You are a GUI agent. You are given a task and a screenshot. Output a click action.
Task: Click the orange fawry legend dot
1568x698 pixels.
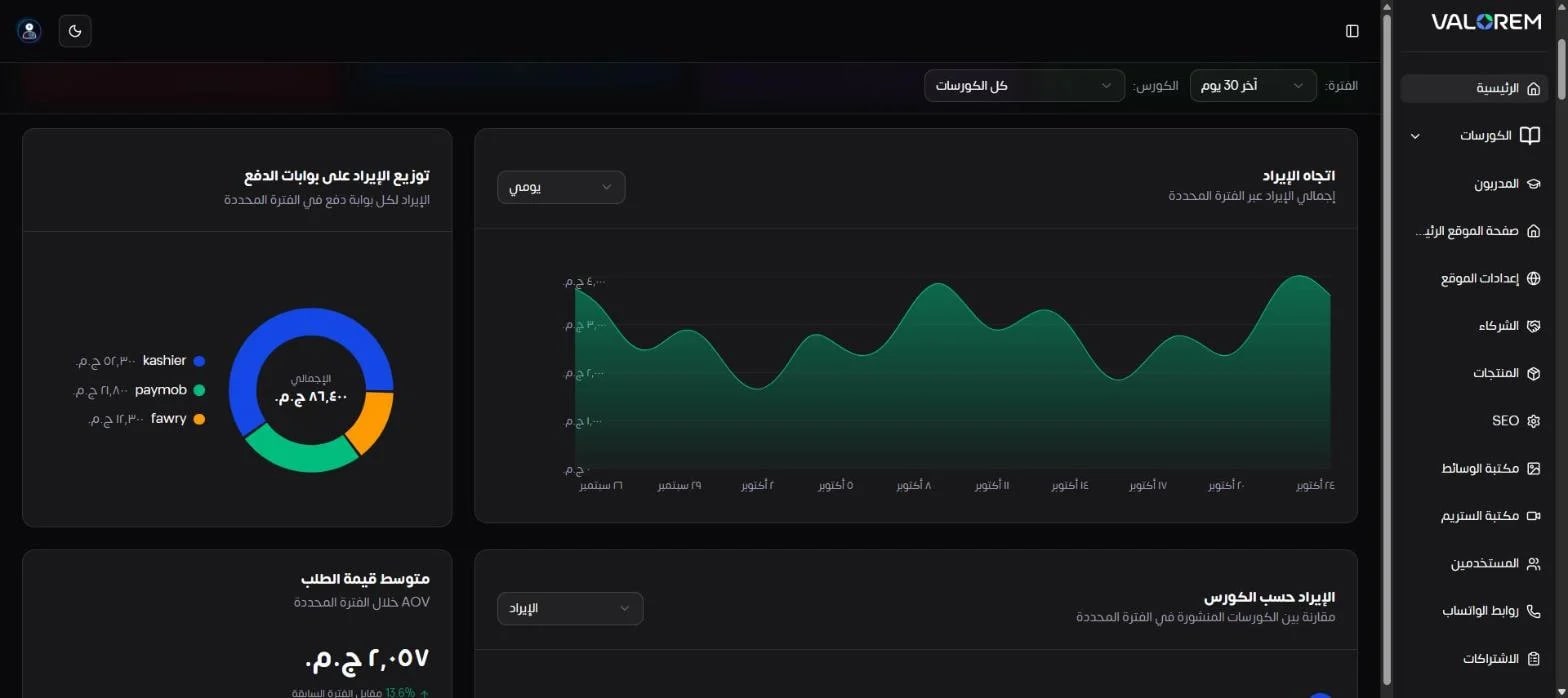(199, 419)
